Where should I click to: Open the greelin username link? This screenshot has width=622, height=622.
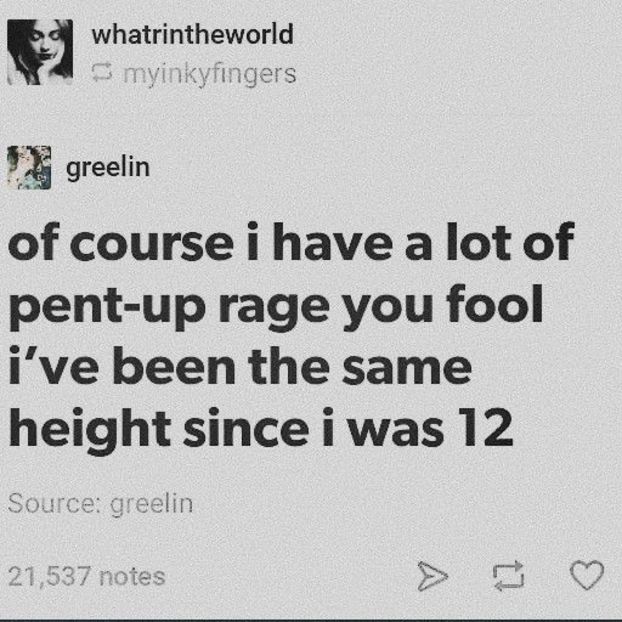(x=108, y=168)
